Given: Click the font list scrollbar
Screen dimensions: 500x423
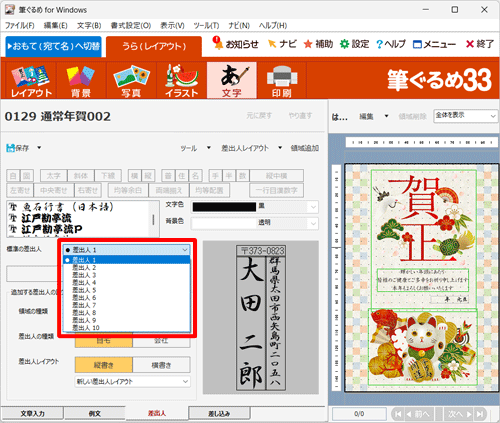Looking at the screenshot, I should coord(153,219).
